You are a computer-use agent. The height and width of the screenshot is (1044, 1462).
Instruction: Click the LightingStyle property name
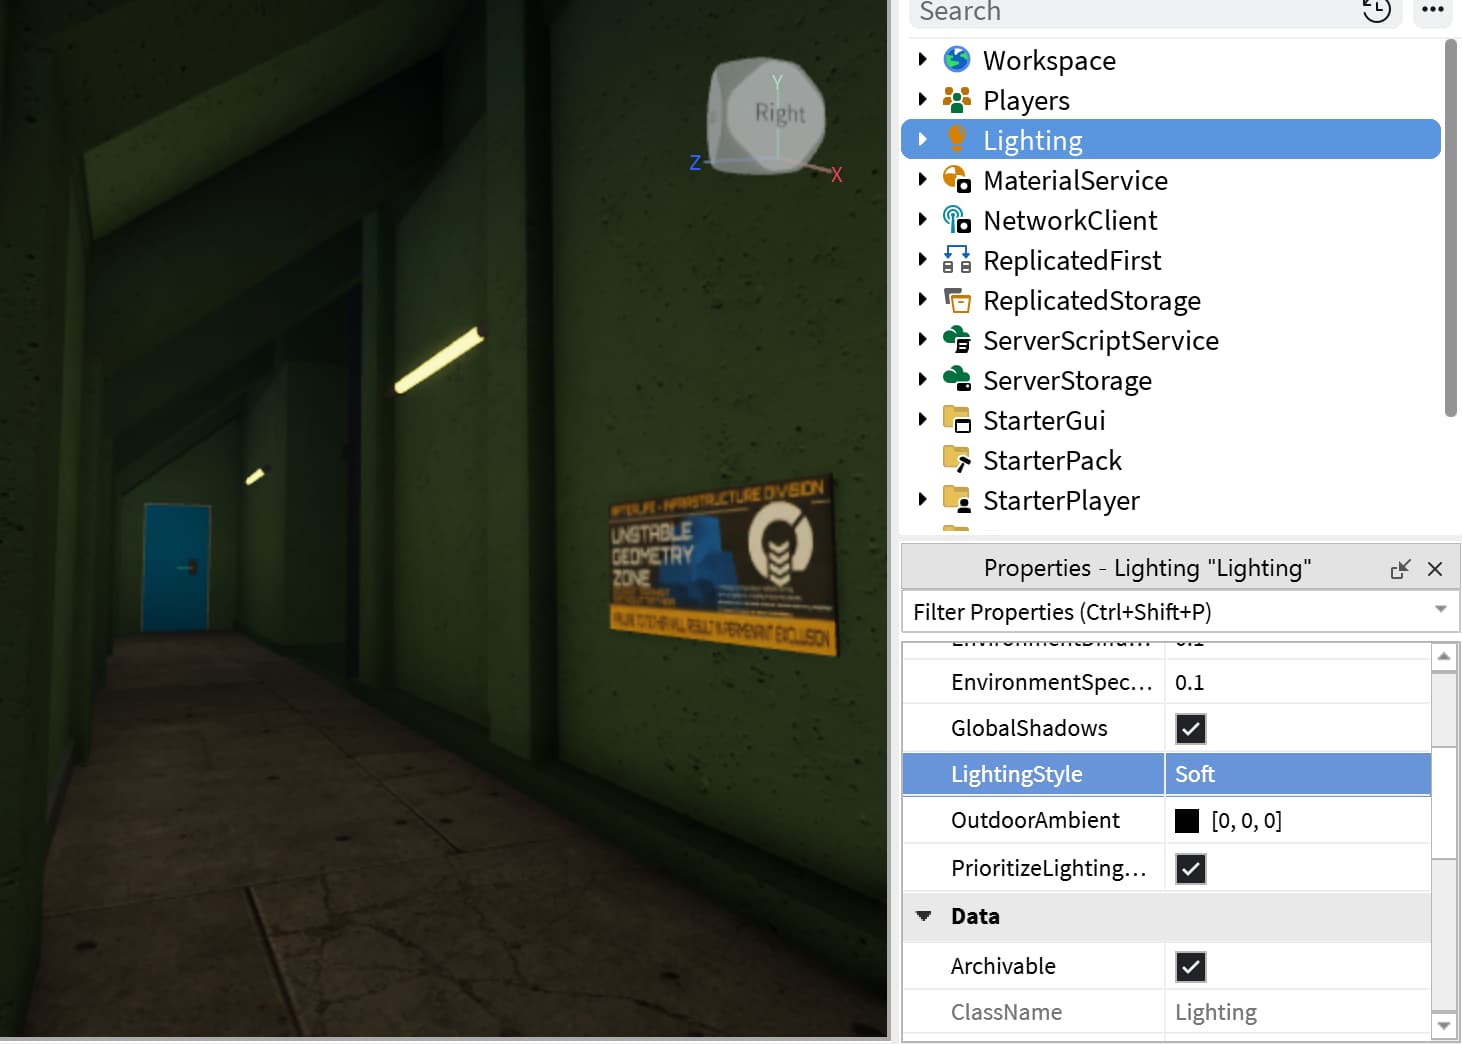coord(1017,774)
